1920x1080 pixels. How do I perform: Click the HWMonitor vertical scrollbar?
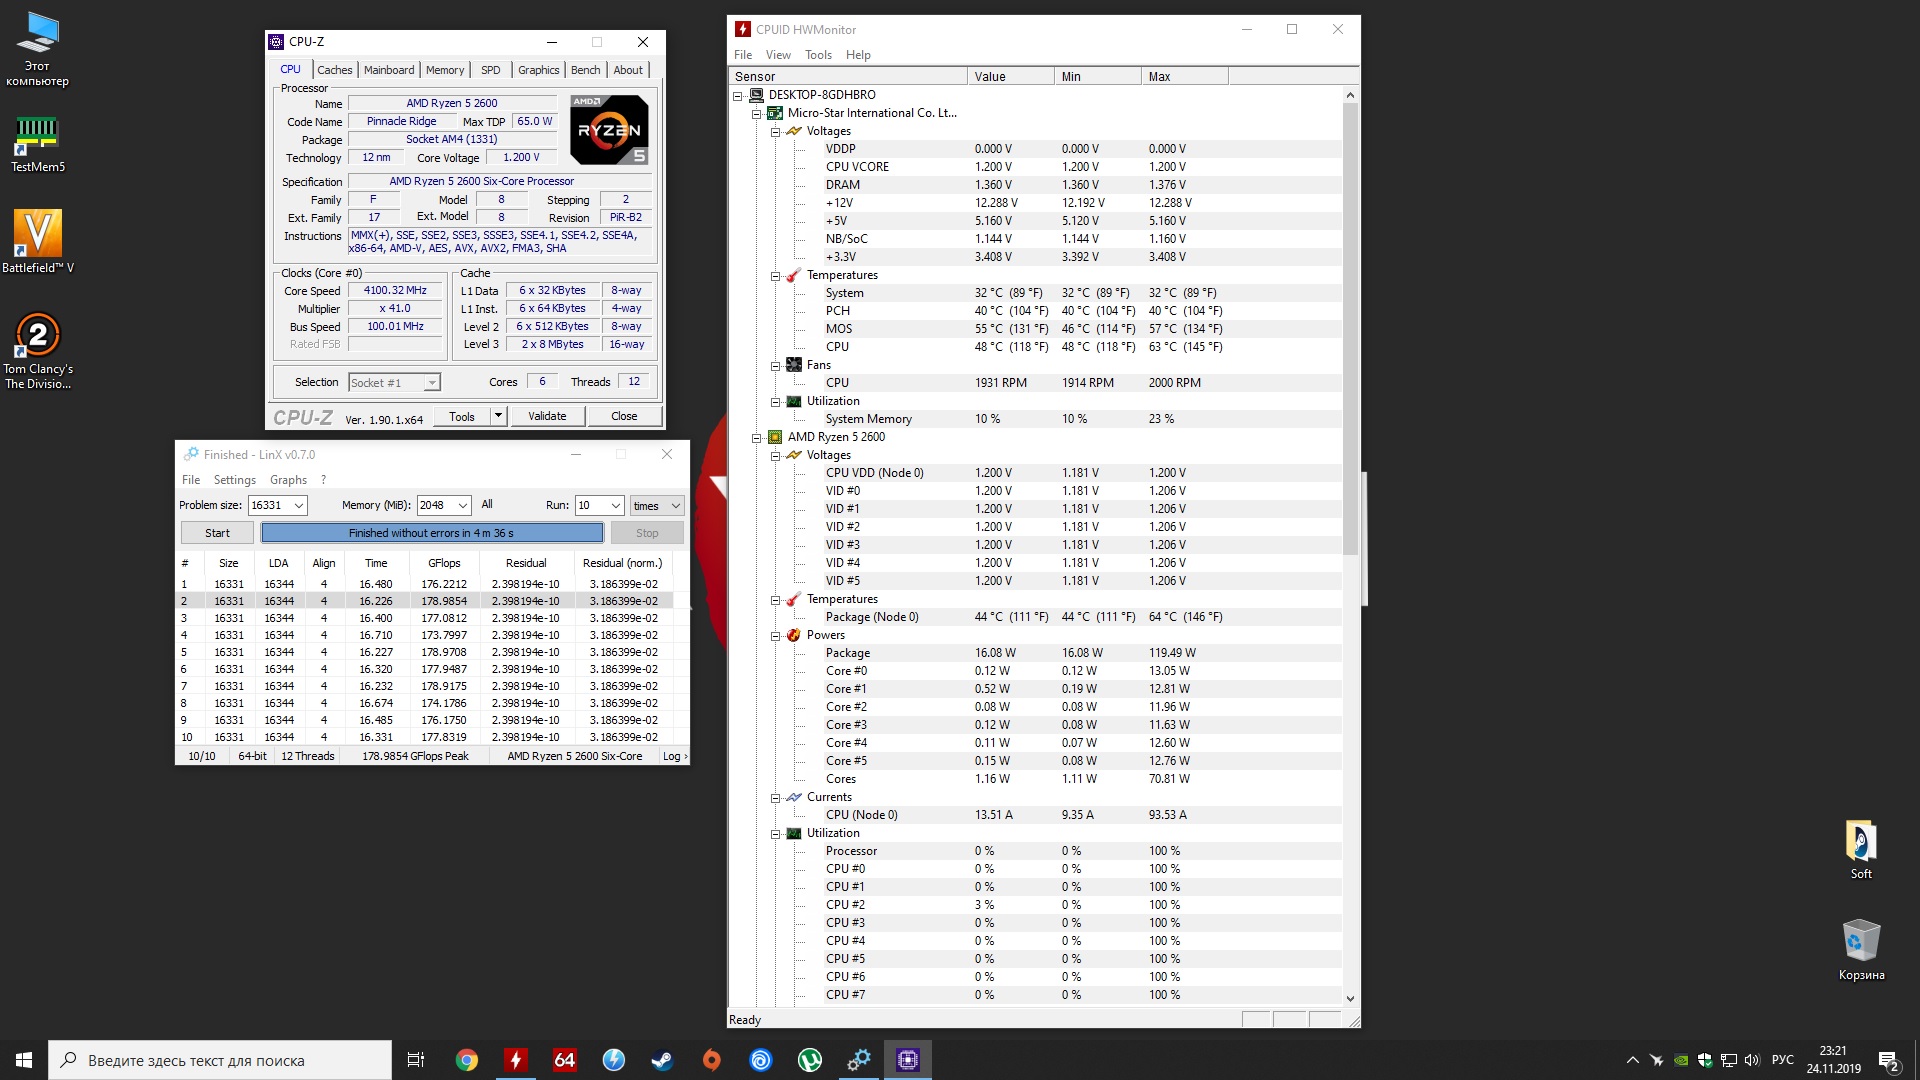[x=1350, y=330]
